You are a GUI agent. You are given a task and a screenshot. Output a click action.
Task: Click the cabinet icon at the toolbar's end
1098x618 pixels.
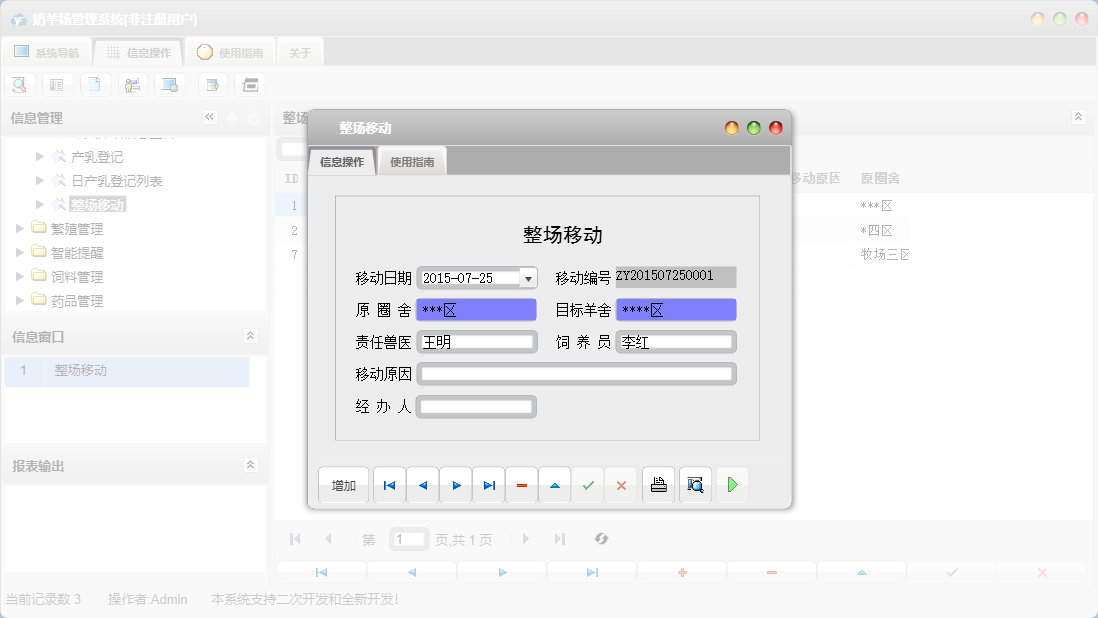[250, 84]
